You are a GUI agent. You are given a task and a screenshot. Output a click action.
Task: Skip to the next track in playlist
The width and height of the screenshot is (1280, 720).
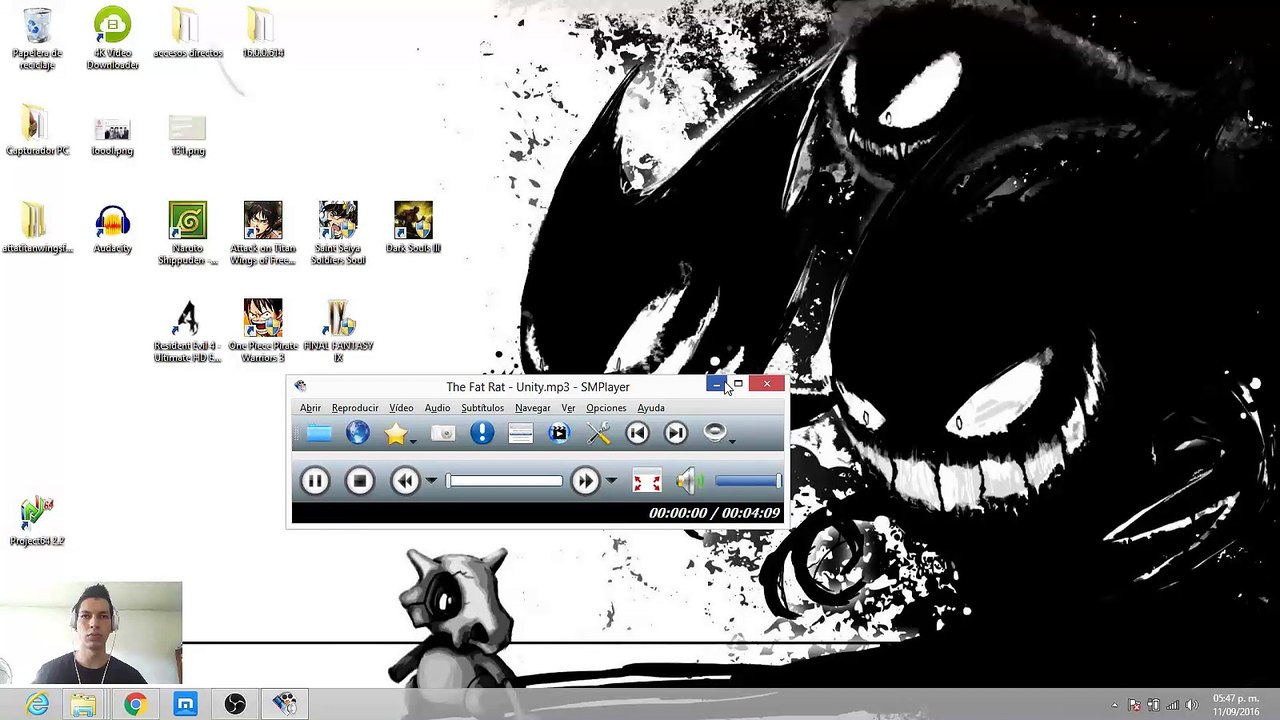[x=676, y=433]
